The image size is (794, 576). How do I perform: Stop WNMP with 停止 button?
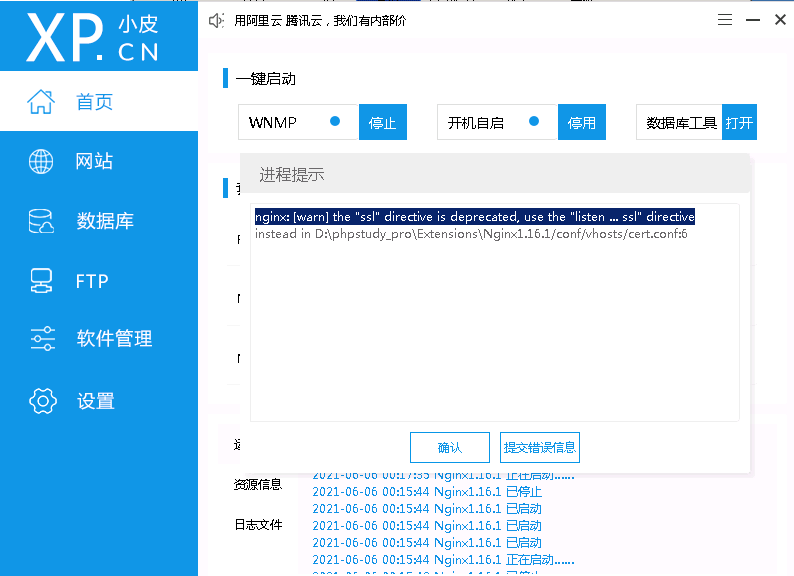[x=383, y=122]
